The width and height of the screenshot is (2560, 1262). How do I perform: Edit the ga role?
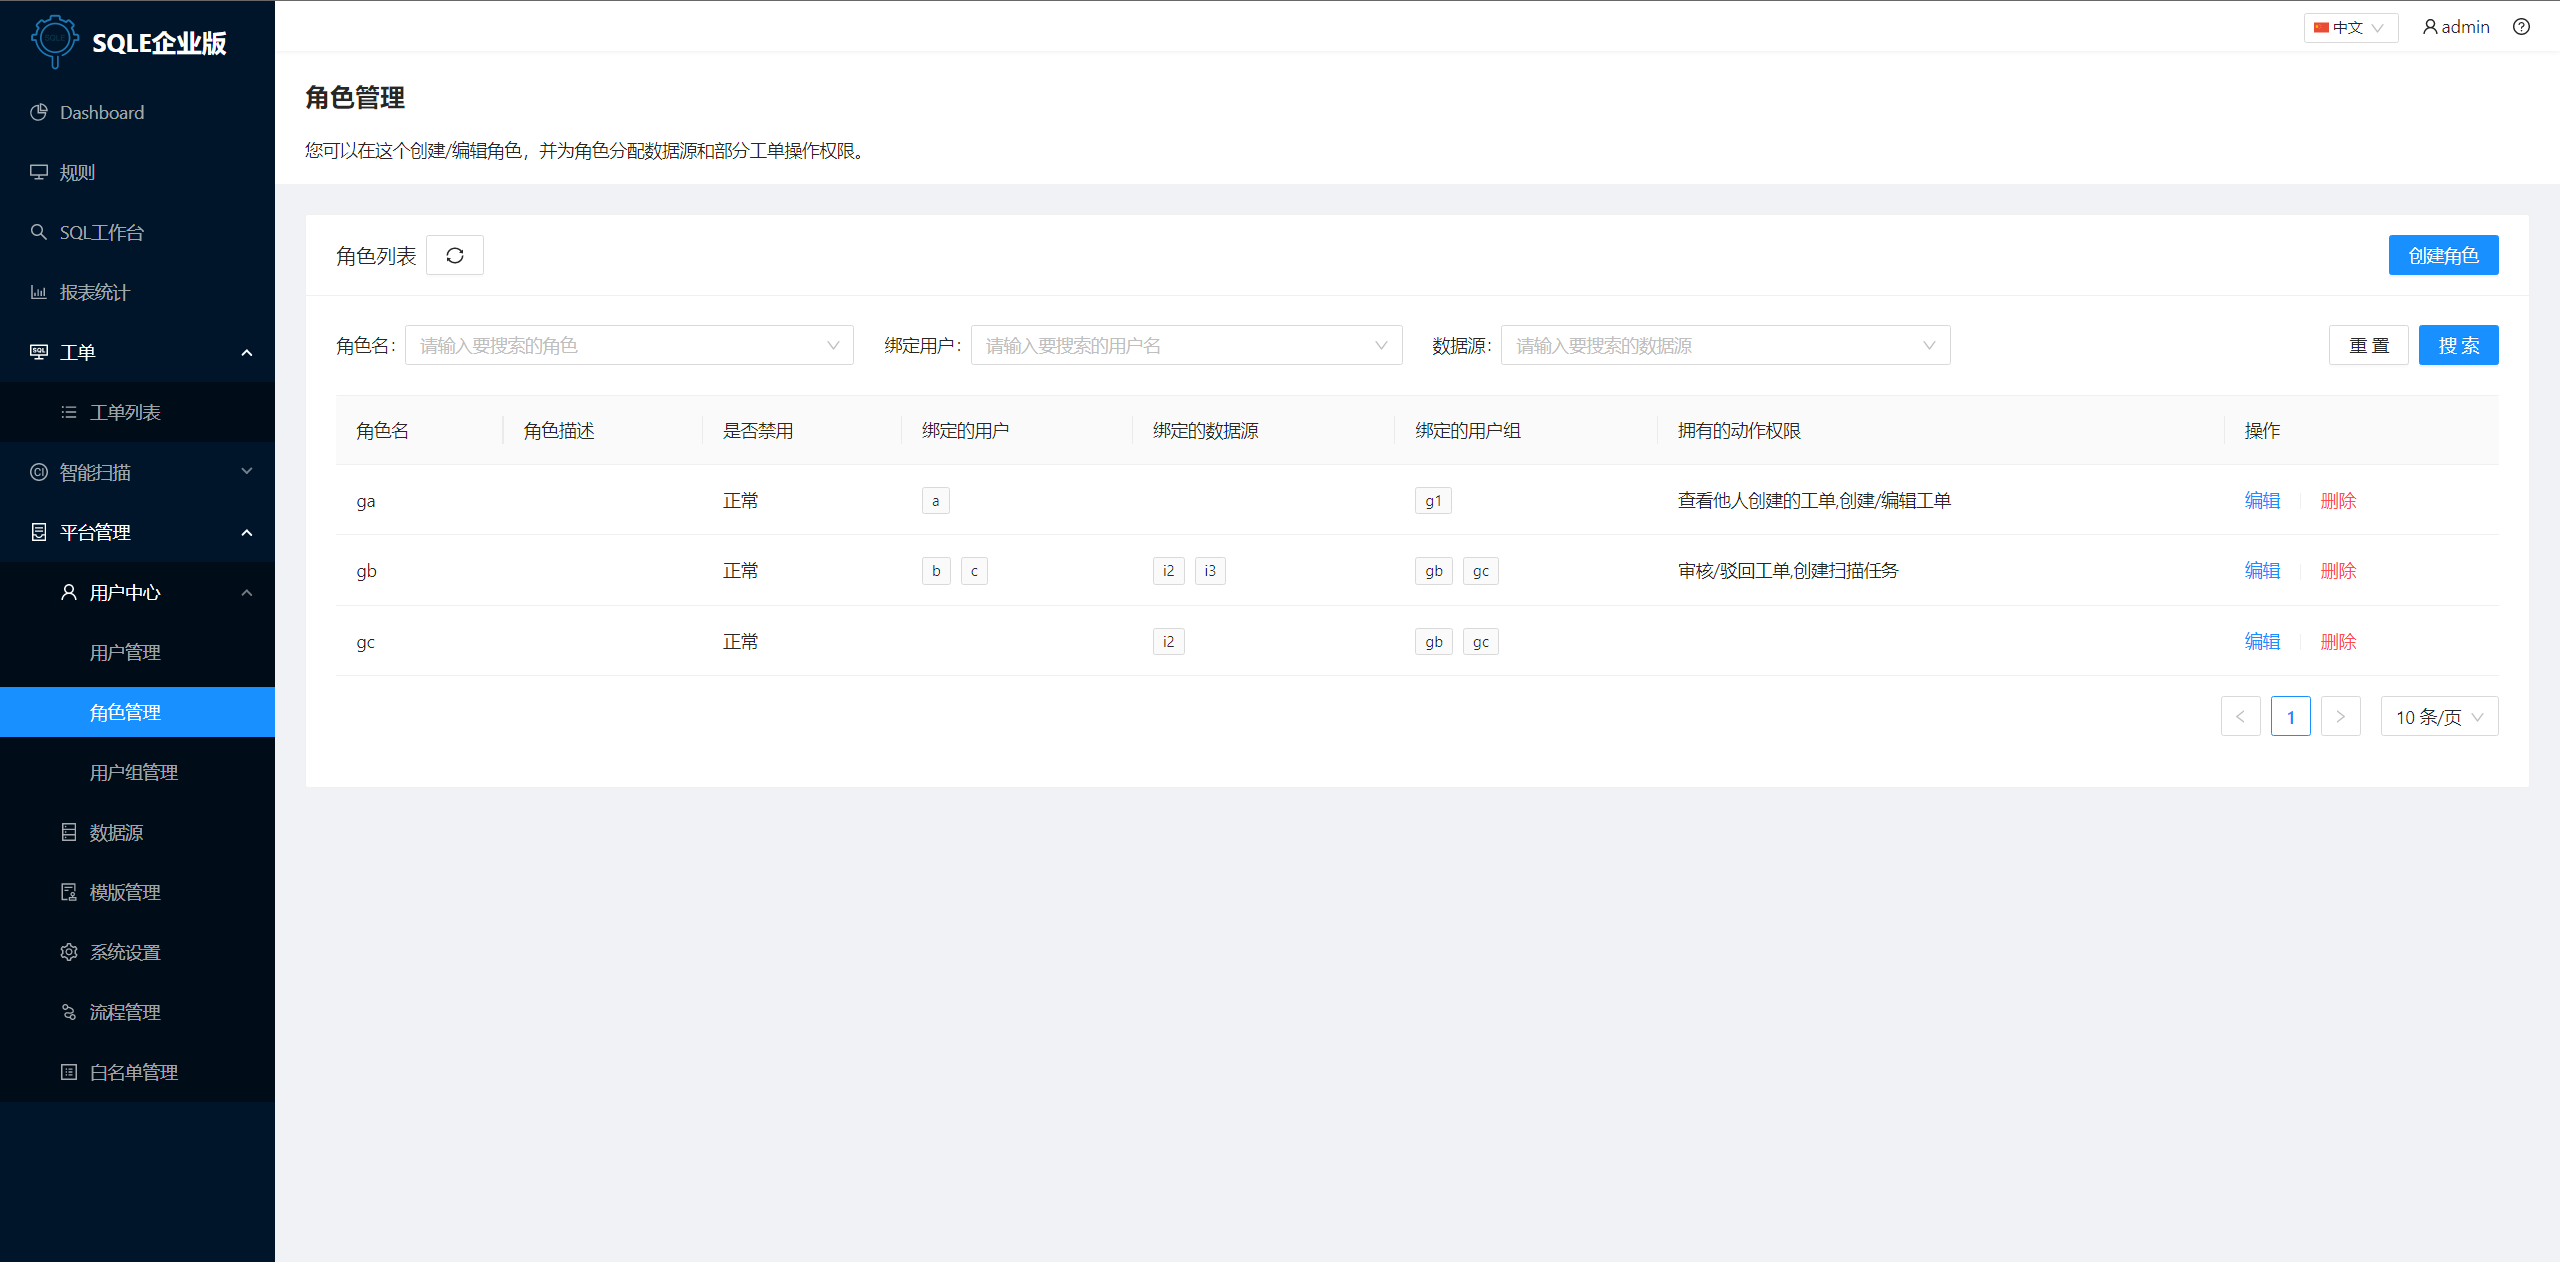[2262, 500]
